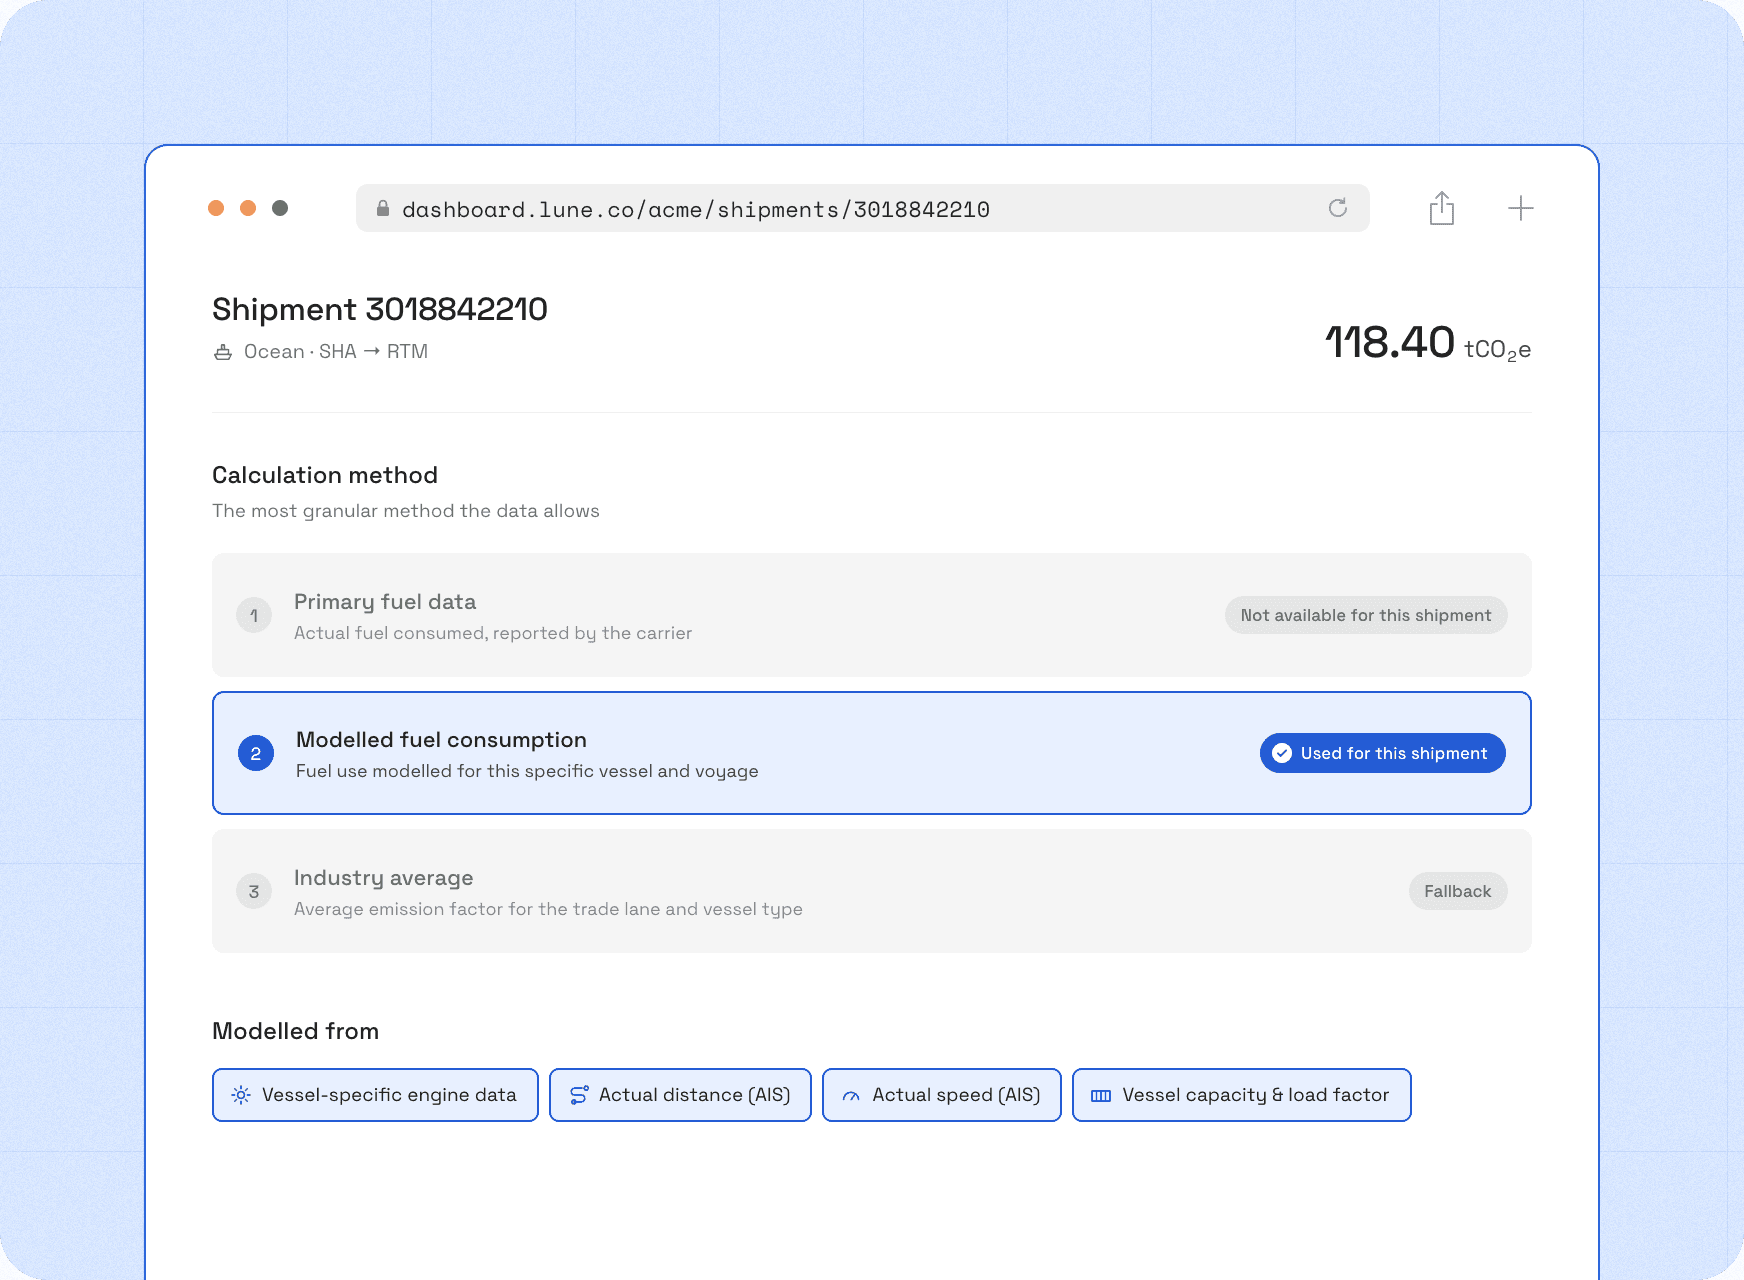Open a new tab with the plus icon
Screen dimensions: 1744x1280
click(1521, 208)
